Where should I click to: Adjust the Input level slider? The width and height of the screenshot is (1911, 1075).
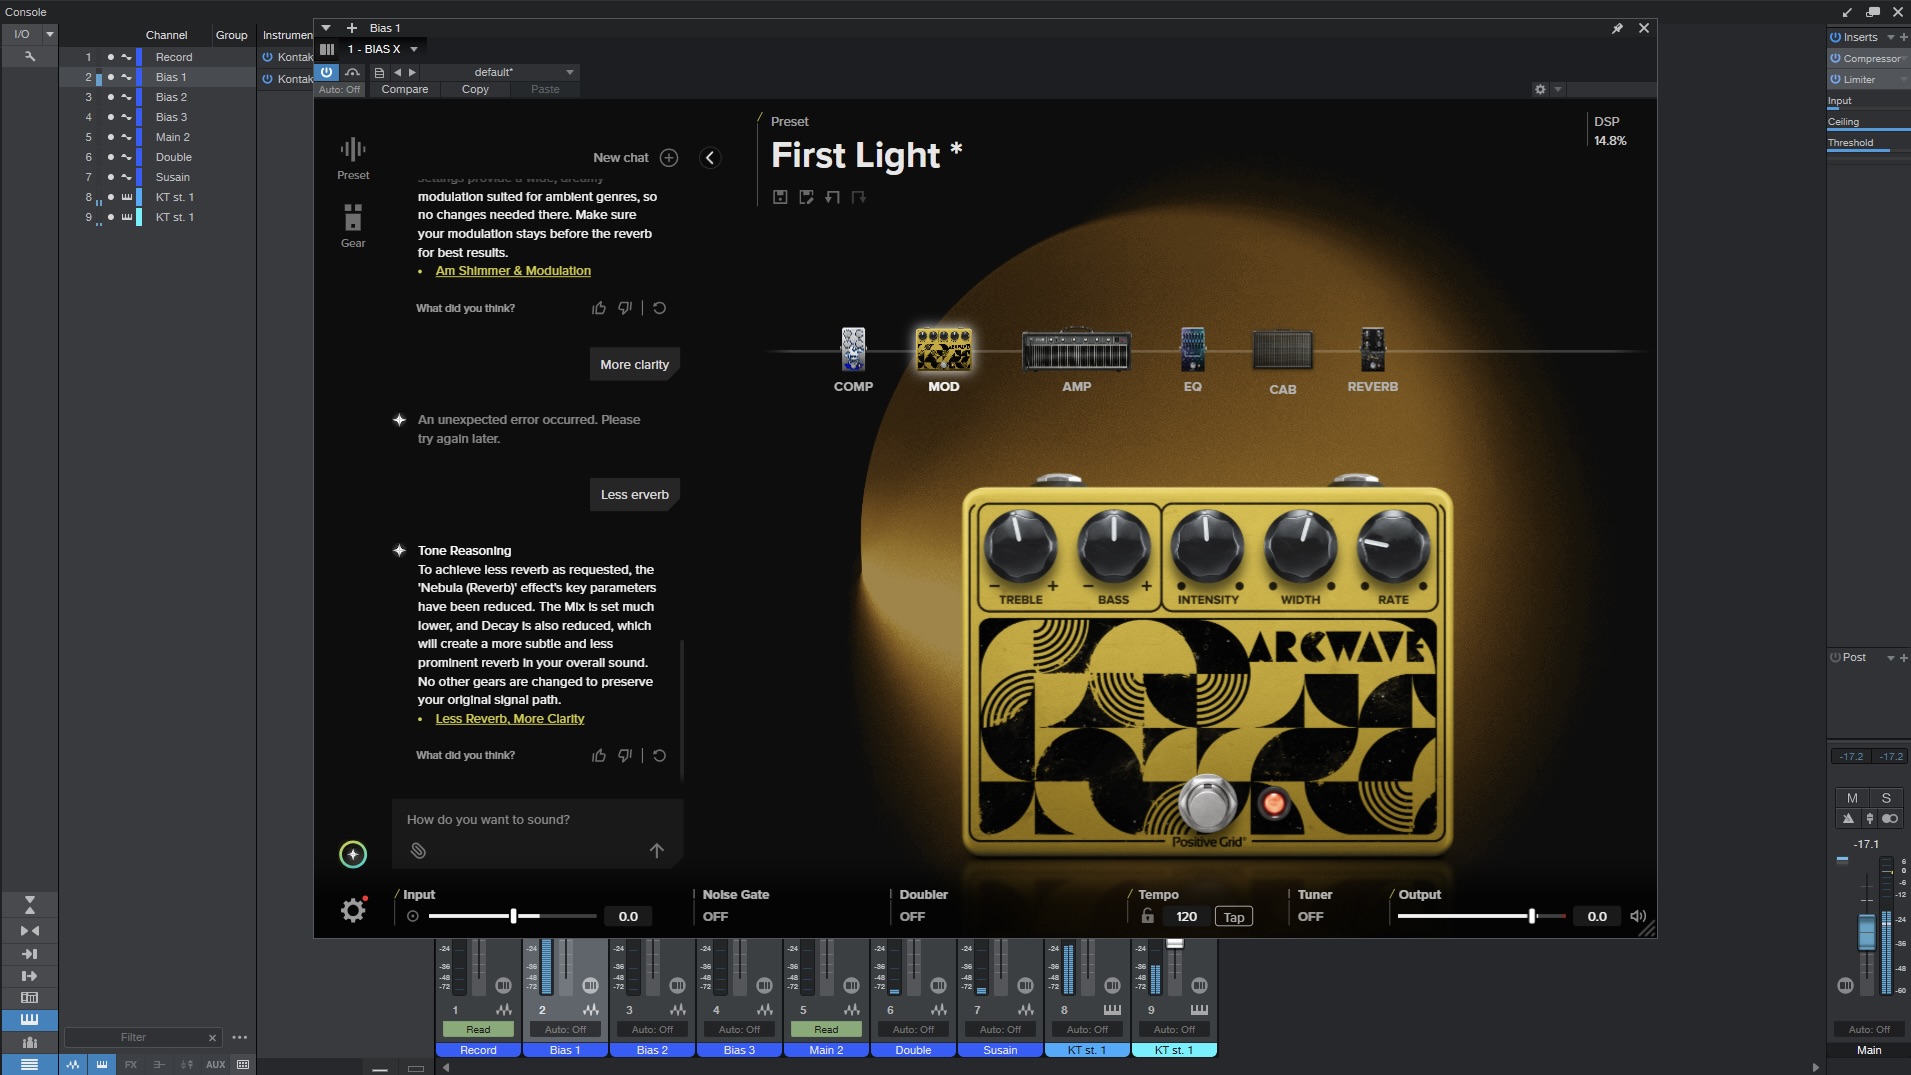click(x=512, y=916)
